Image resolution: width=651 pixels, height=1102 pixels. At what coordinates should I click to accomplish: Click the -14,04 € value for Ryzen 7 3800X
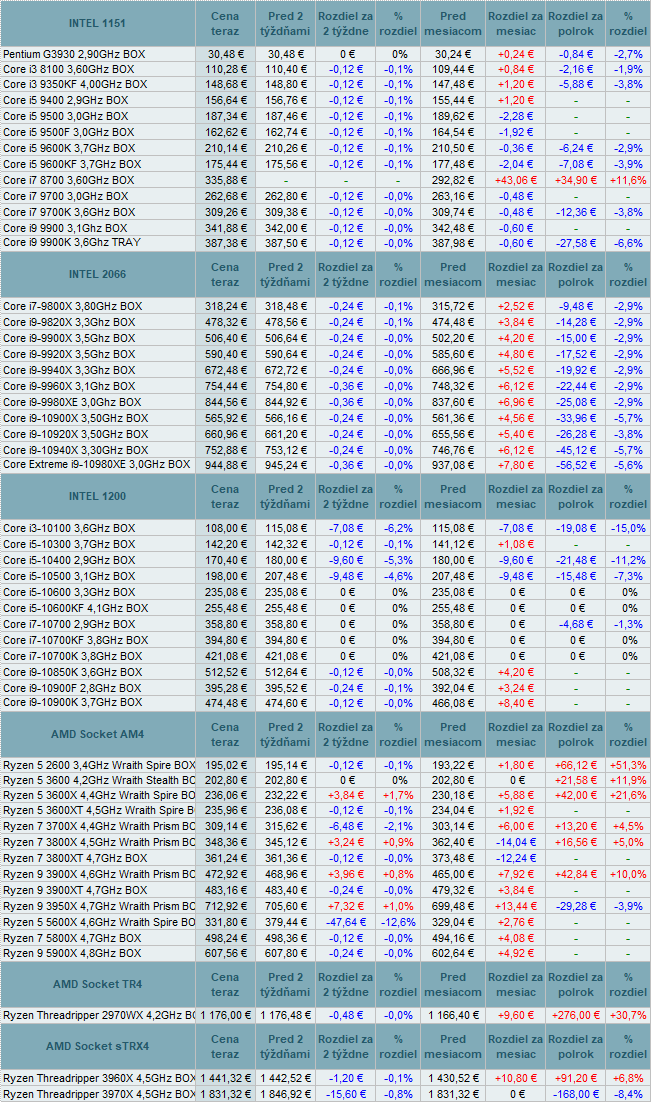[516, 842]
